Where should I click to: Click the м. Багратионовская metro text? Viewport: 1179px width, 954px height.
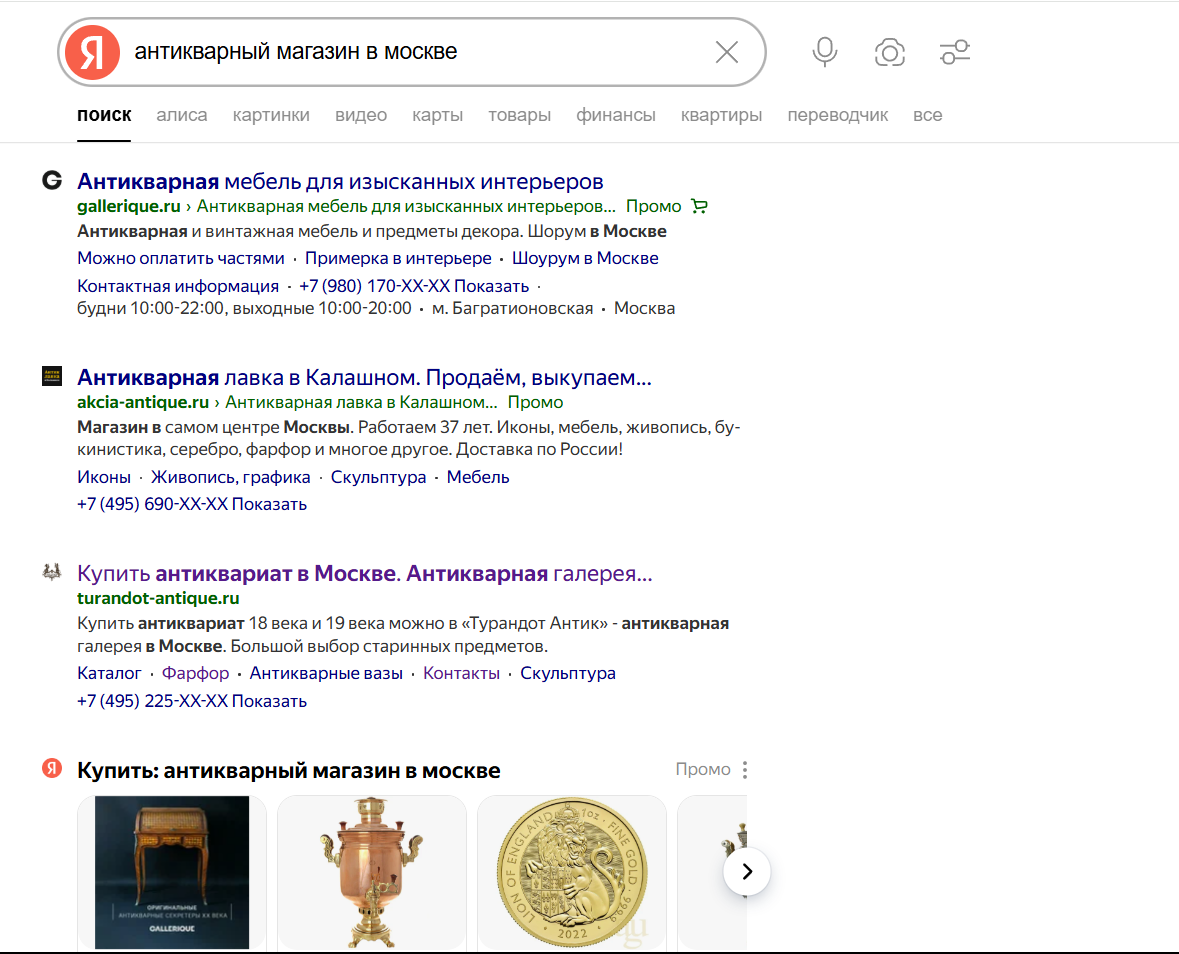512,308
